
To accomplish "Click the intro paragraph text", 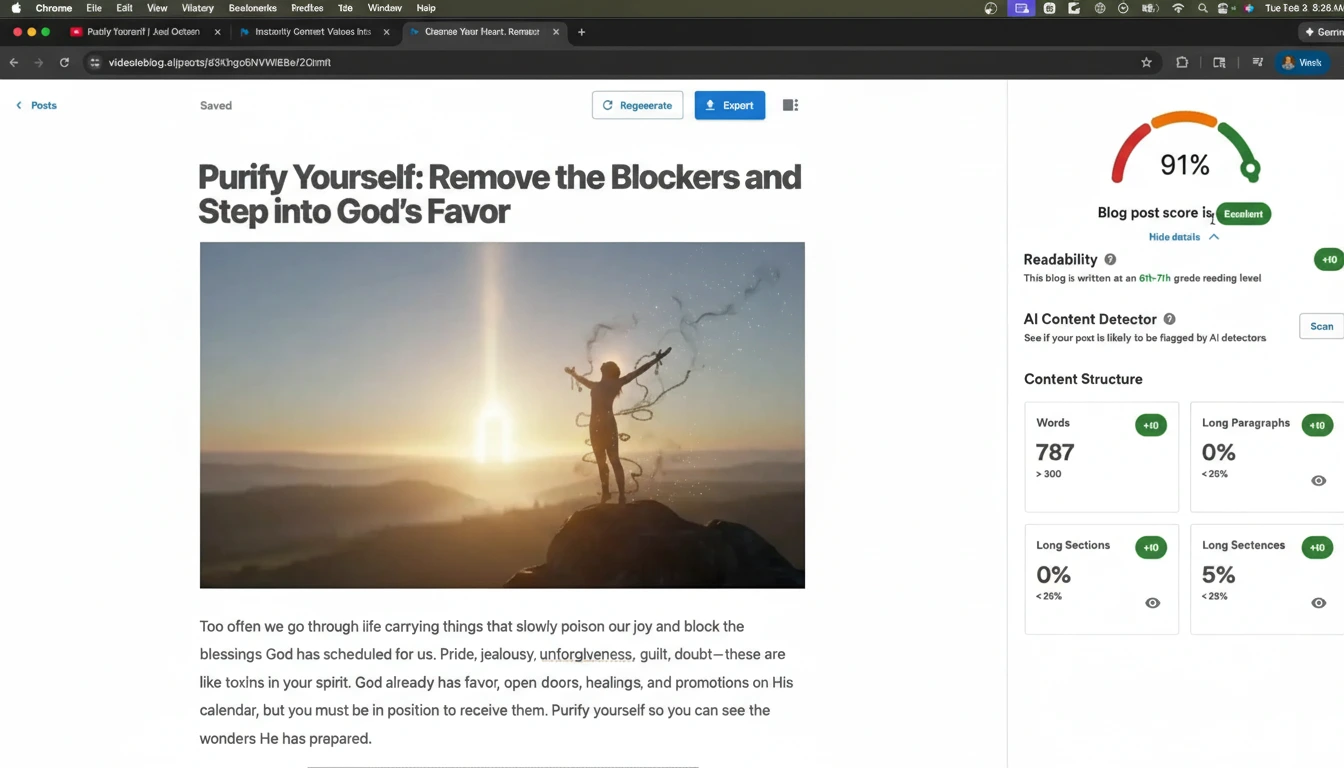I will [x=496, y=682].
